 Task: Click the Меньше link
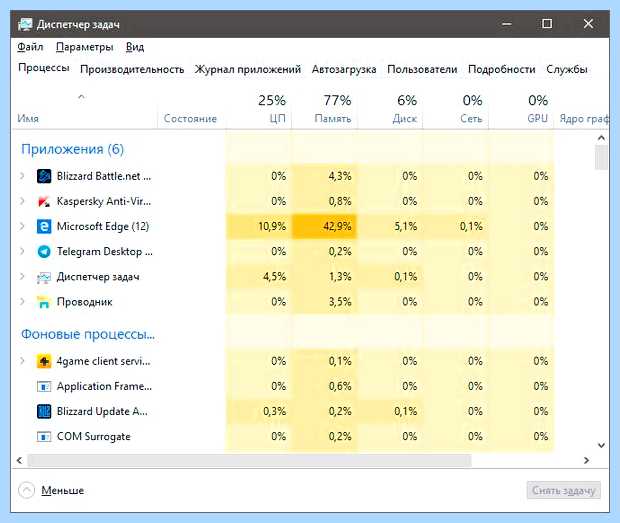click(62, 491)
